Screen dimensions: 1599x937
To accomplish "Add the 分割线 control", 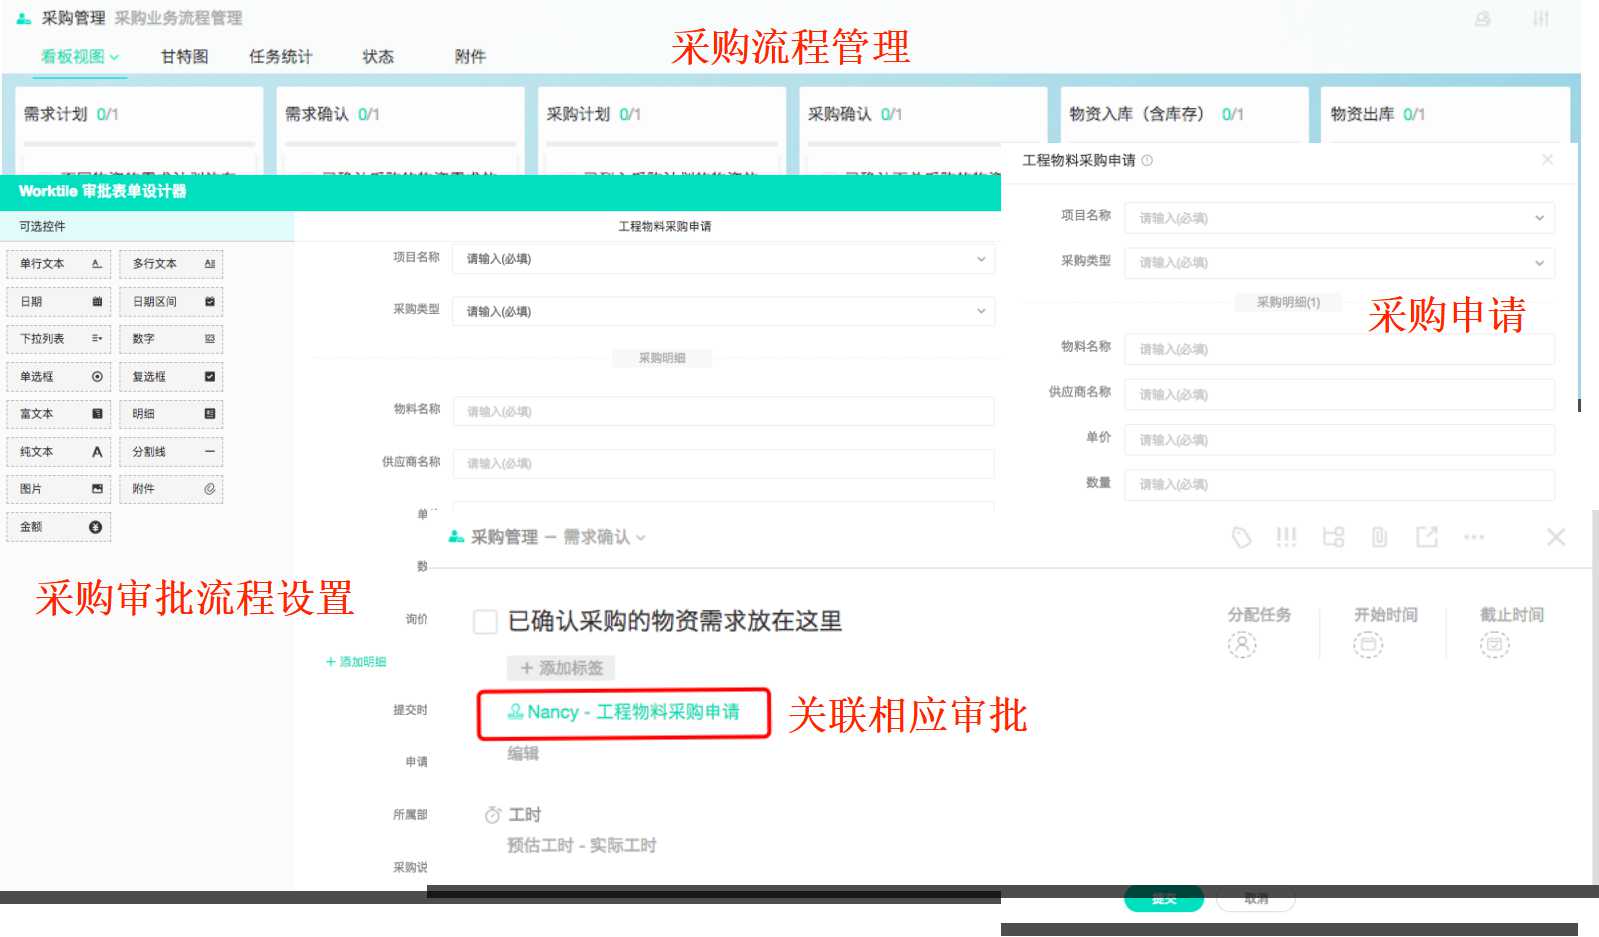I will pyautogui.click(x=171, y=452).
